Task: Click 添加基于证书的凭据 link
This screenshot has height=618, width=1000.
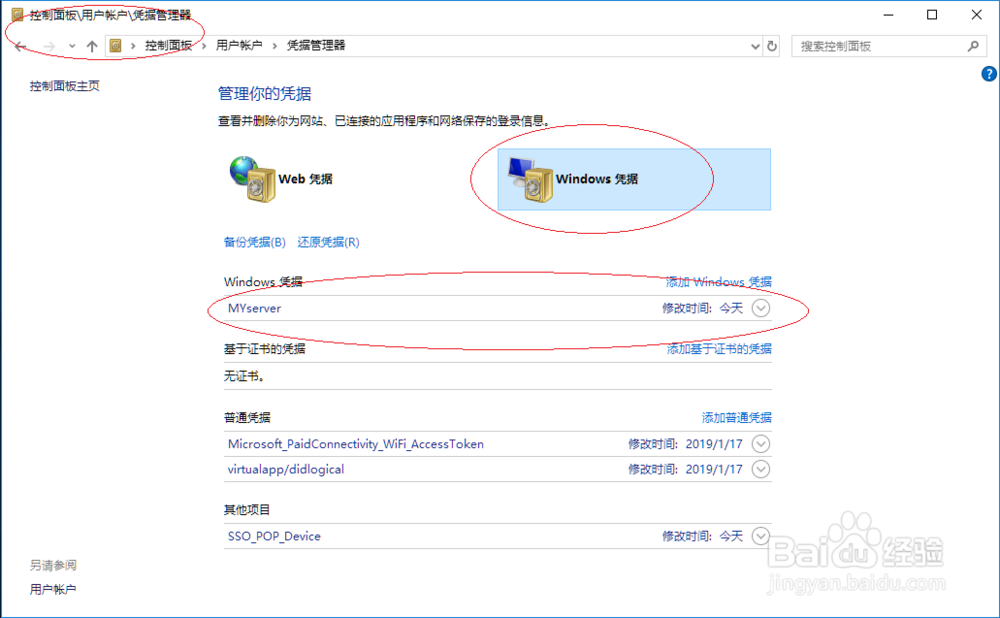Action: pos(719,349)
